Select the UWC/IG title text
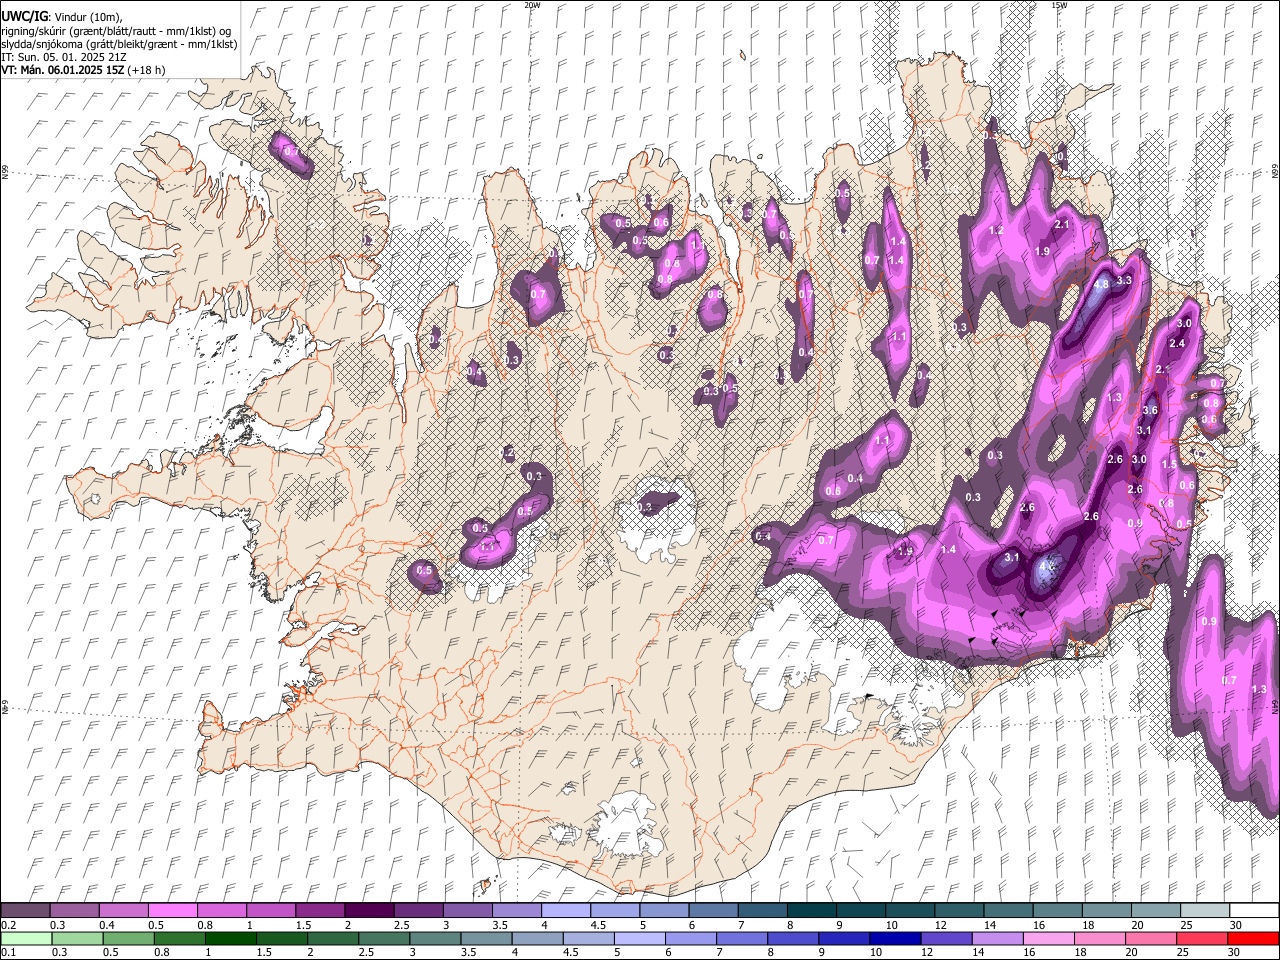 click(x=24, y=17)
